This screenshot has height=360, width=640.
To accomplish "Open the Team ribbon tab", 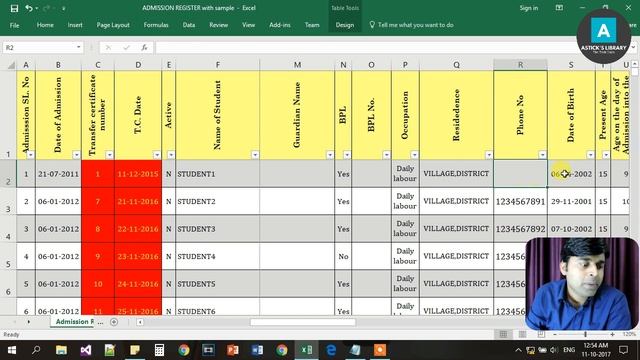I will [312, 25].
